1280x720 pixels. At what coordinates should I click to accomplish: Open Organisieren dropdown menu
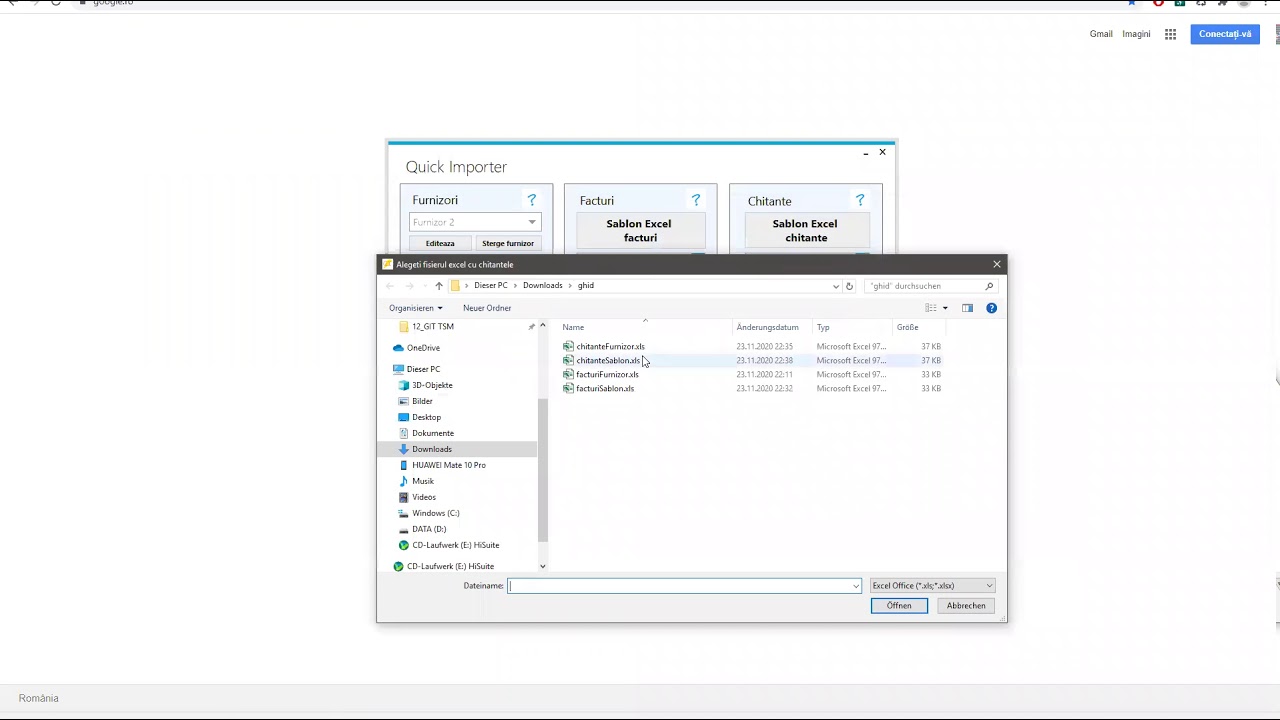tap(415, 308)
